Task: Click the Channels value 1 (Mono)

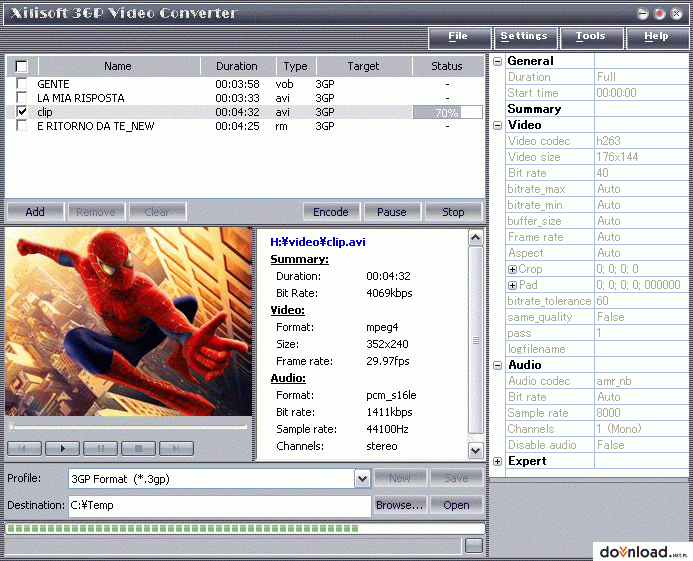Action: 619,429
